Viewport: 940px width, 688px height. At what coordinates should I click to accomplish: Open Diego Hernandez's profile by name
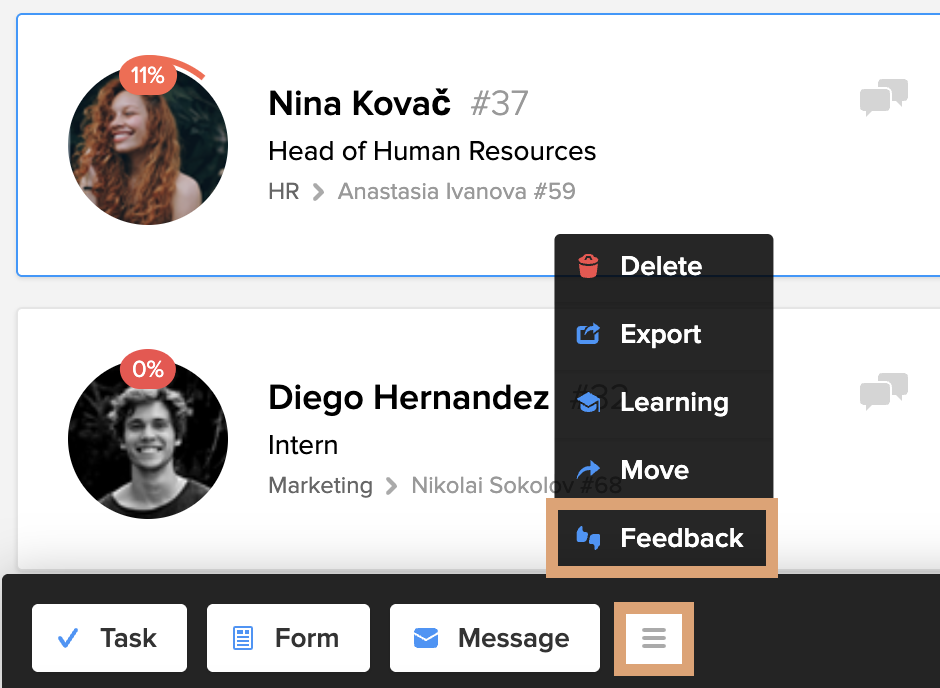pyautogui.click(x=408, y=398)
